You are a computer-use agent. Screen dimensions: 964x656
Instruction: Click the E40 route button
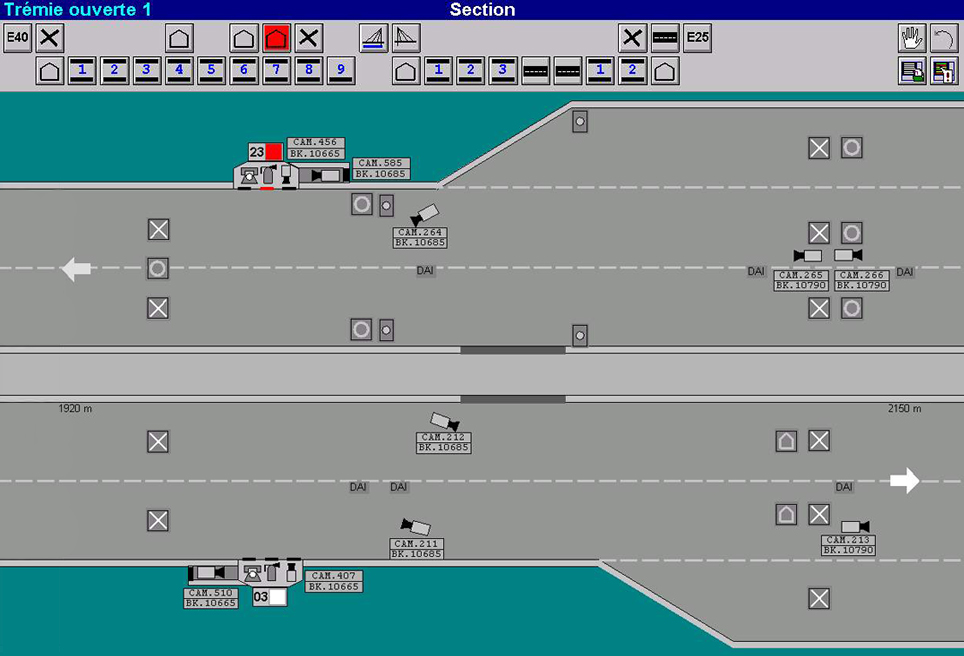tap(17, 39)
